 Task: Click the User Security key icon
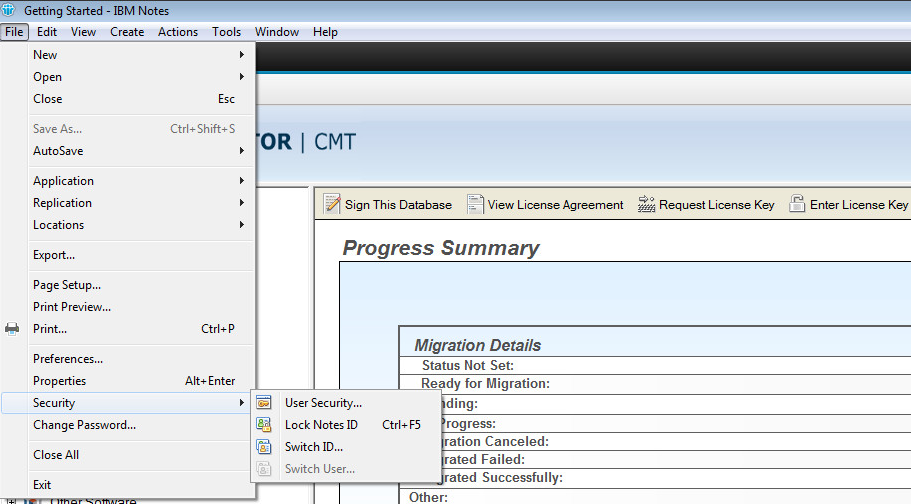[264, 403]
